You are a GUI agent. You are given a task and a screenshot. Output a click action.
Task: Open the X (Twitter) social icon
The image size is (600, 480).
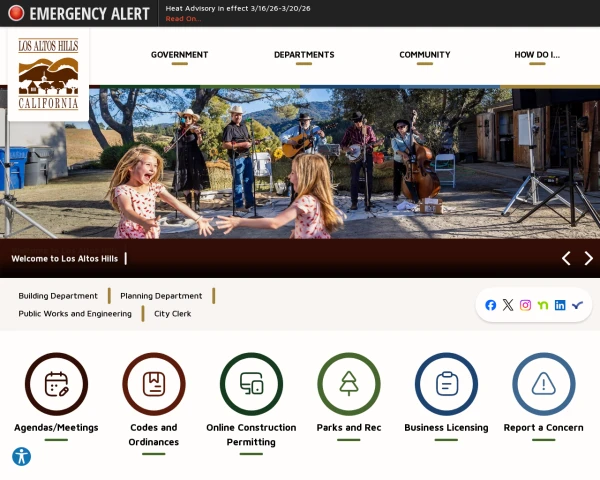point(508,305)
